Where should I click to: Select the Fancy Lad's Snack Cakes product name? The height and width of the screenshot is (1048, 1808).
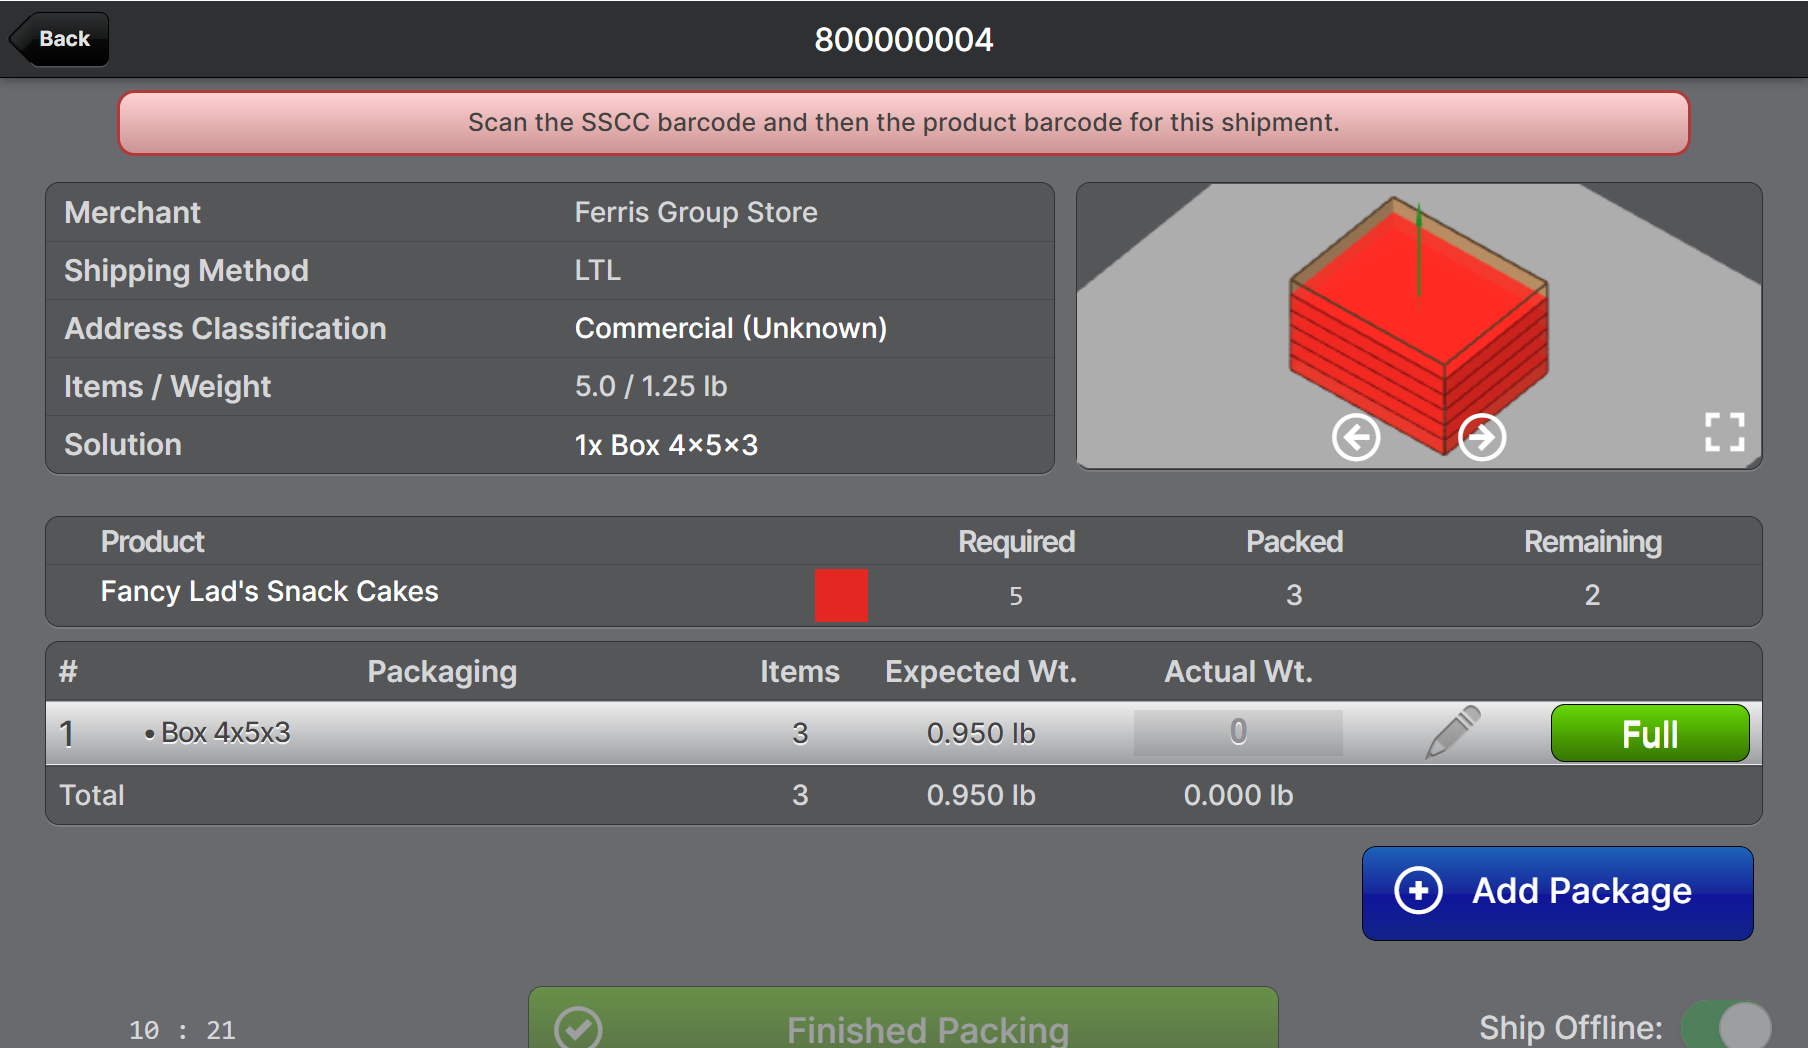click(269, 591)
